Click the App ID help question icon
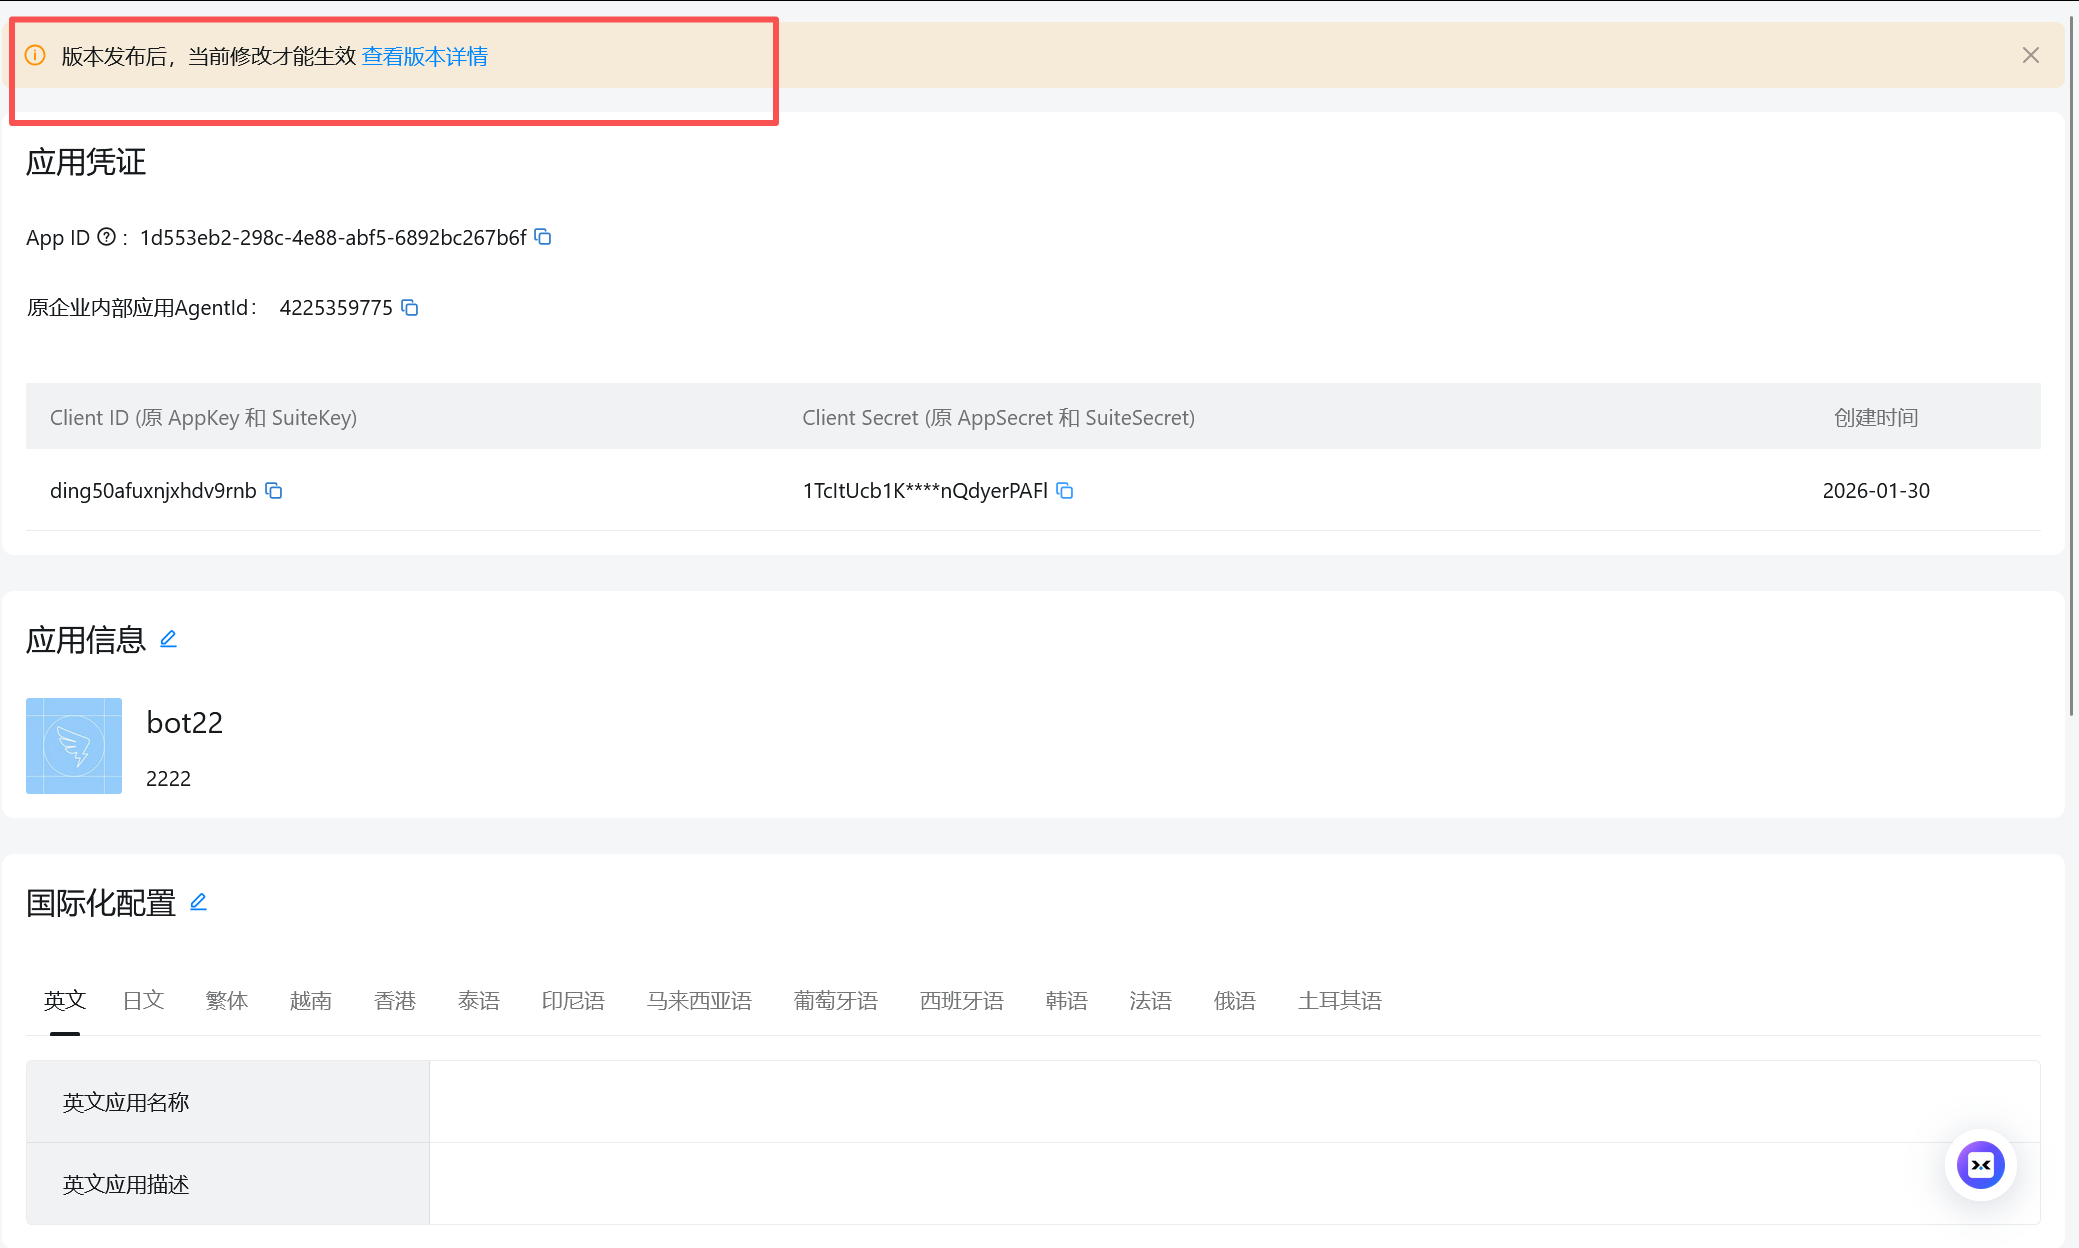This screenshot has height=1248, width=2079. [x=106, y=237]
